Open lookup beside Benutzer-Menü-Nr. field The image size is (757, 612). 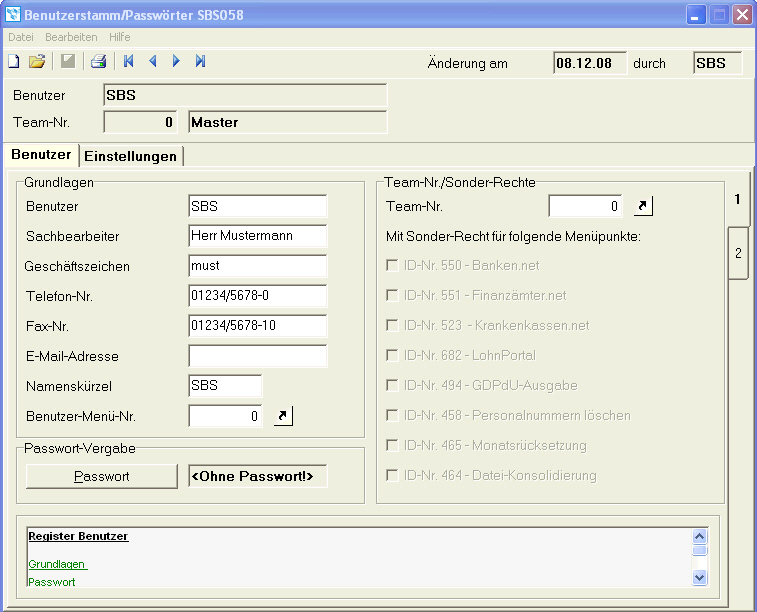(284, 416)
